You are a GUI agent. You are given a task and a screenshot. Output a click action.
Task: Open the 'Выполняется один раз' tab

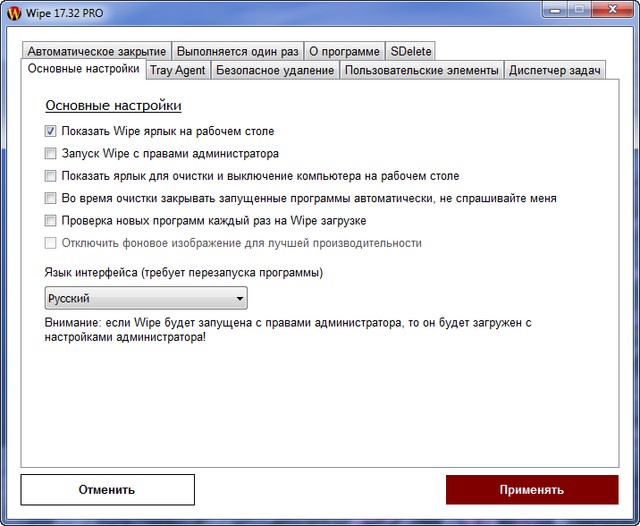click(x=236, y=51)
